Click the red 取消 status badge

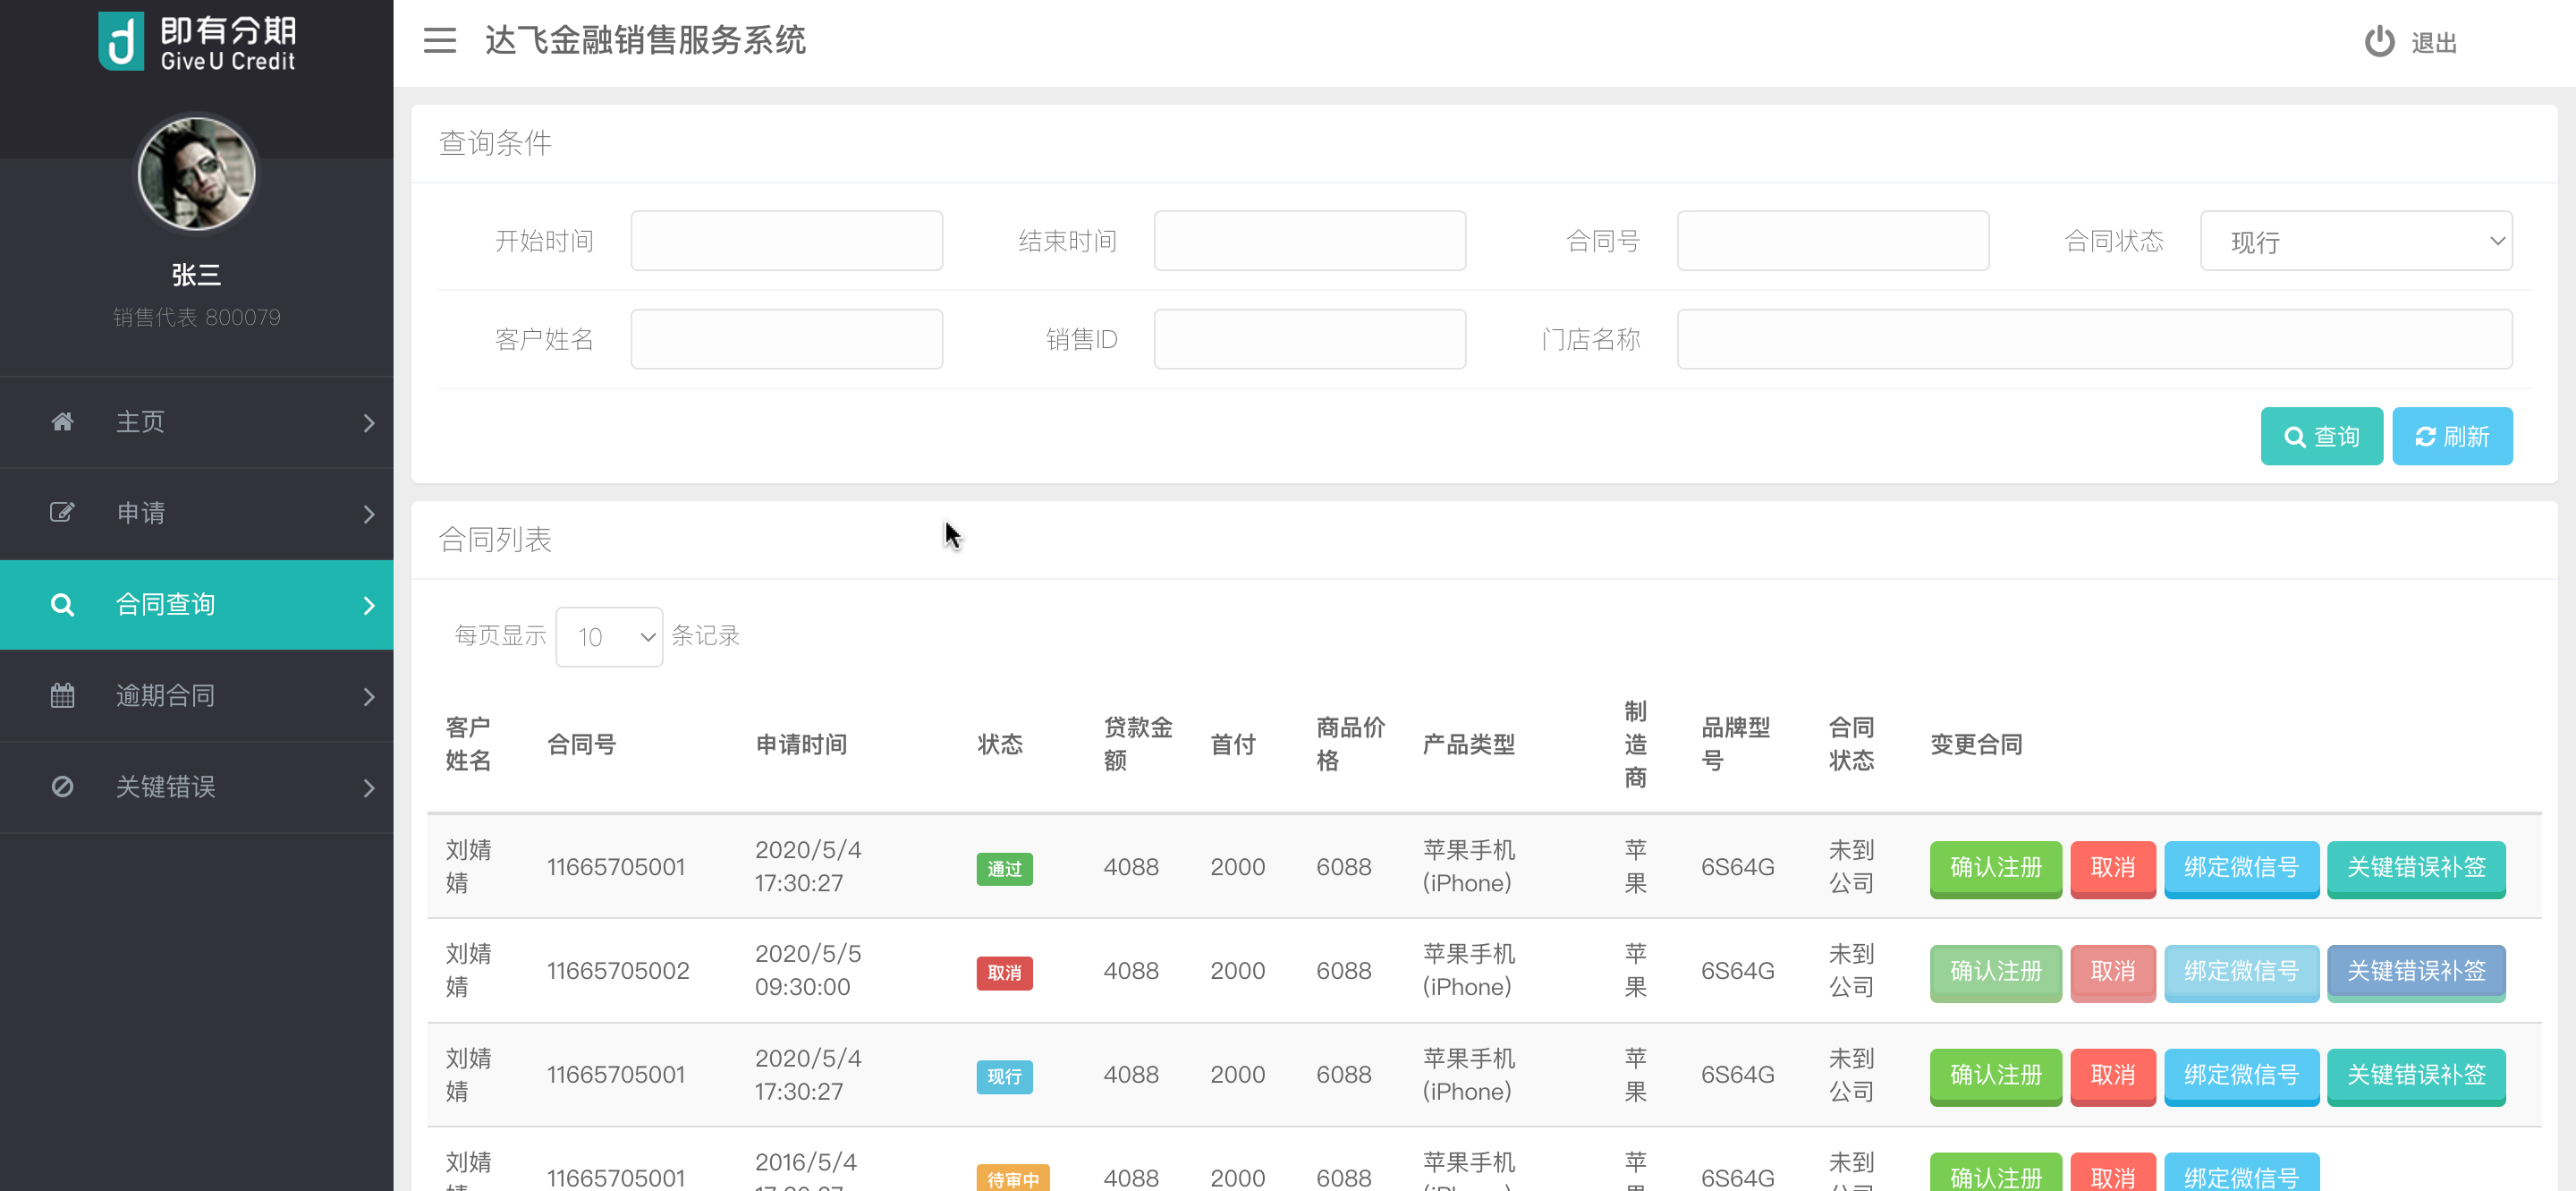point(1004,973)
